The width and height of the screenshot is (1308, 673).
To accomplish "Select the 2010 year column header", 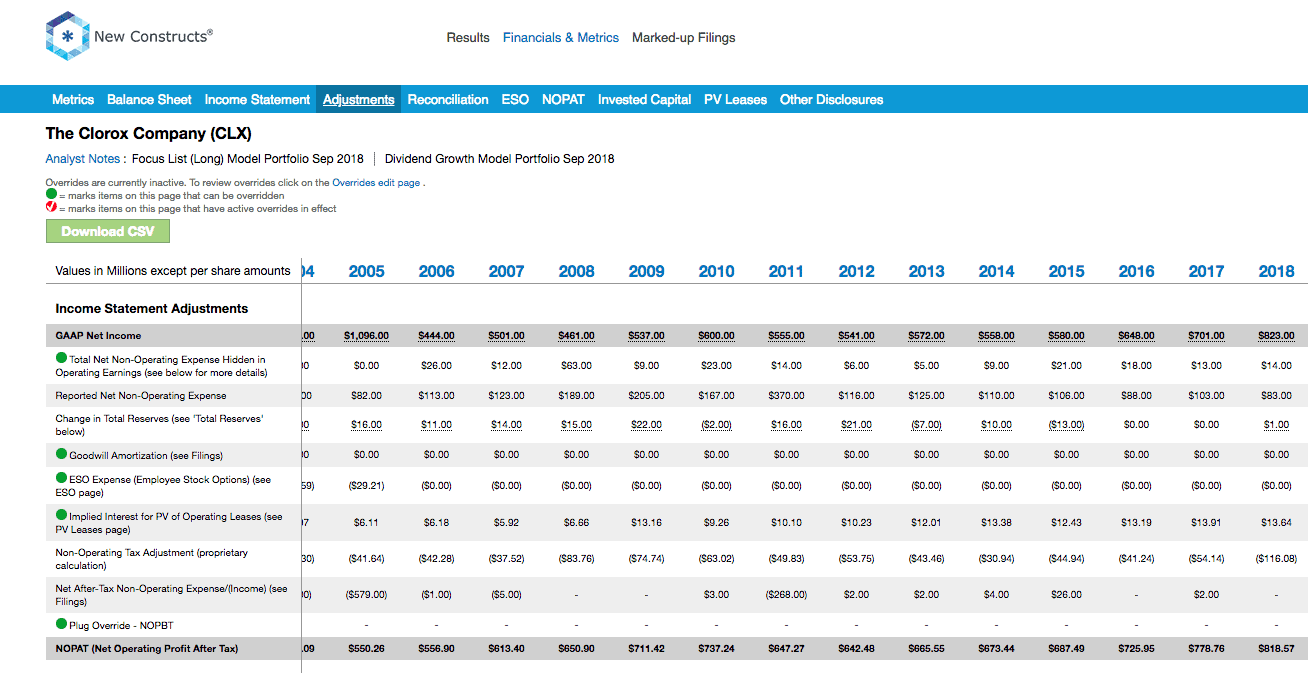I will [x=716, y=271].
